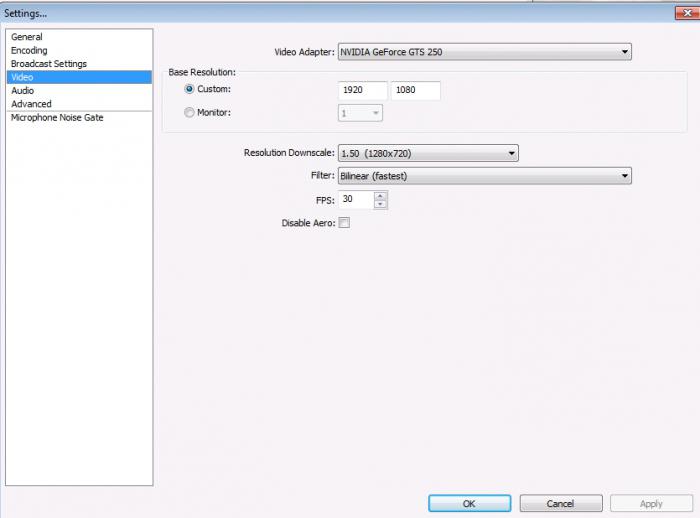Go to Broadcast Settings section

[49, 64]
